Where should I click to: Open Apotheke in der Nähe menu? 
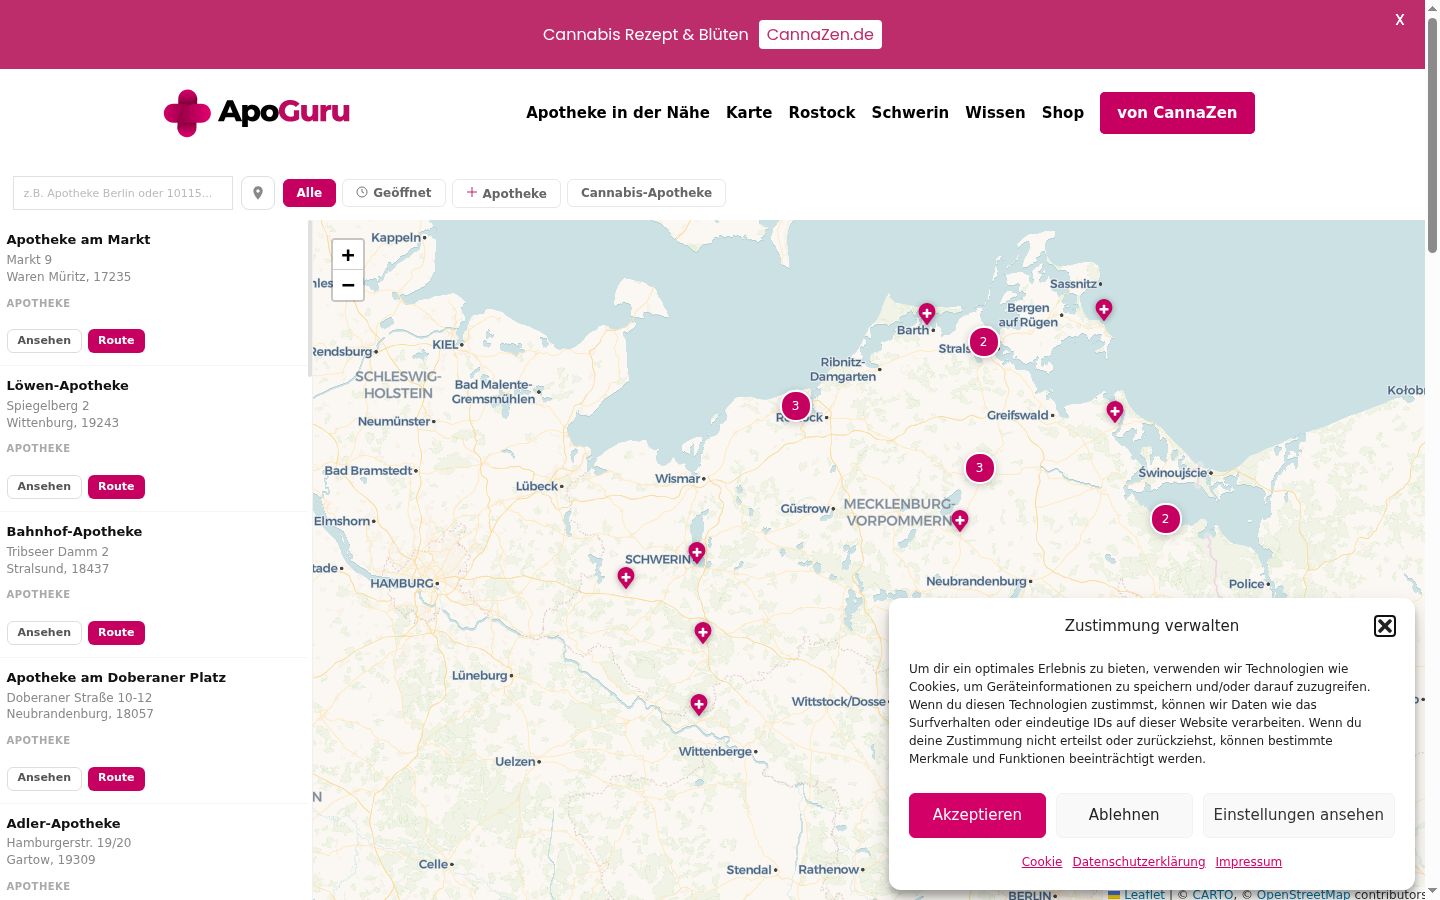coord(618,113)
